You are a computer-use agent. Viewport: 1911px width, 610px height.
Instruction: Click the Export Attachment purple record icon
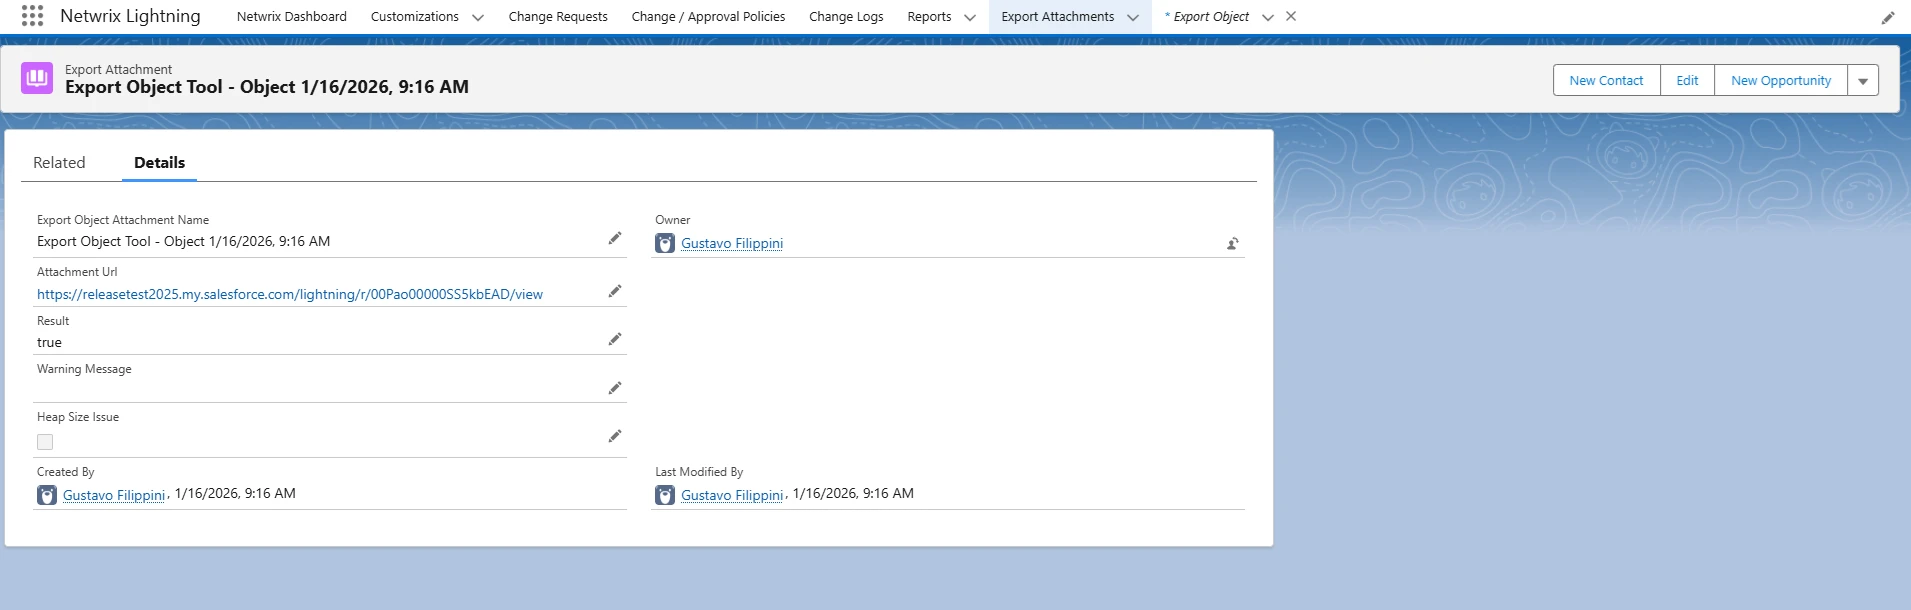[x=37, y=78]
